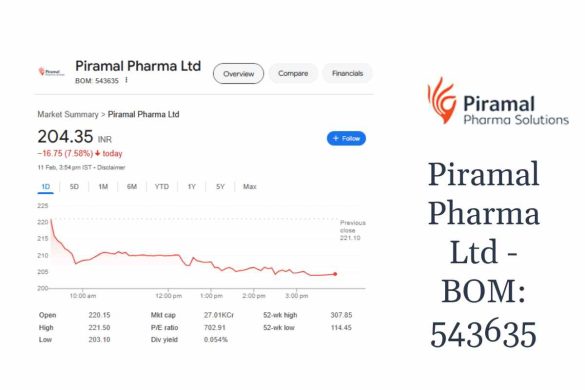Image resolution: width=585 pixels, height=390 pixels.
Task: Switch chart to 5D range
Action: click(x=74, y=187)
